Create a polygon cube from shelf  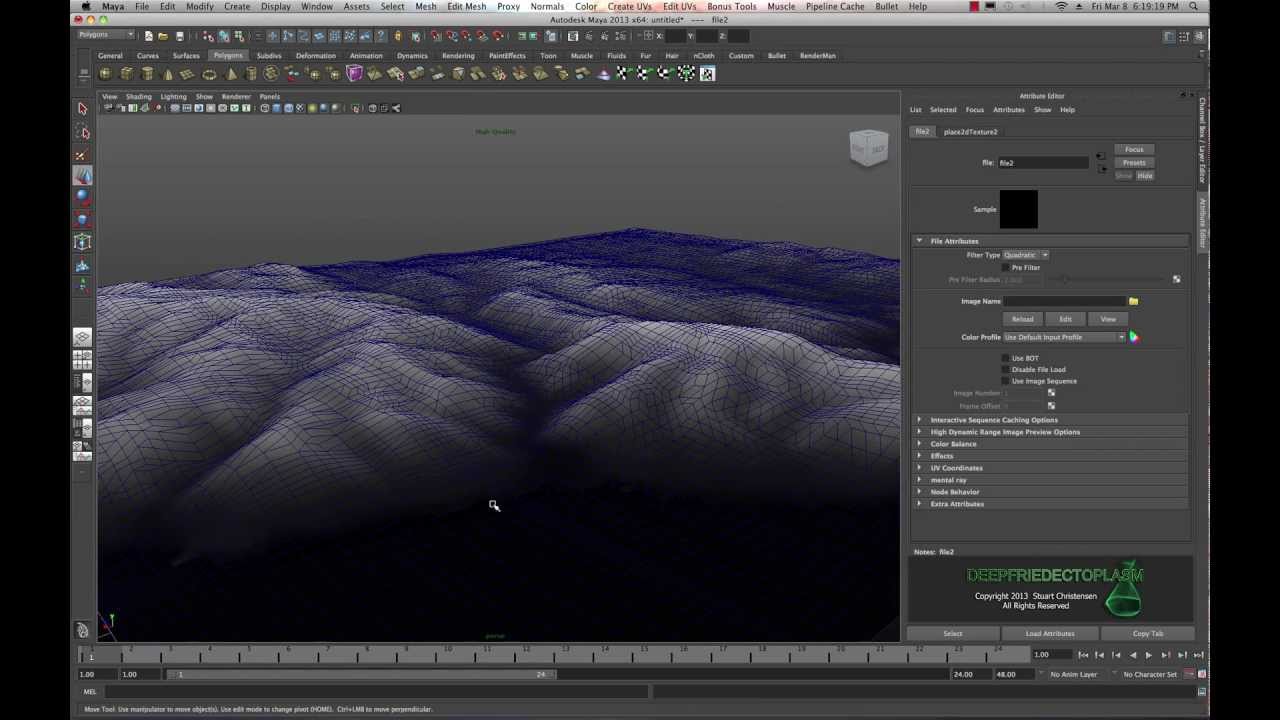click(x=126, y=74)
